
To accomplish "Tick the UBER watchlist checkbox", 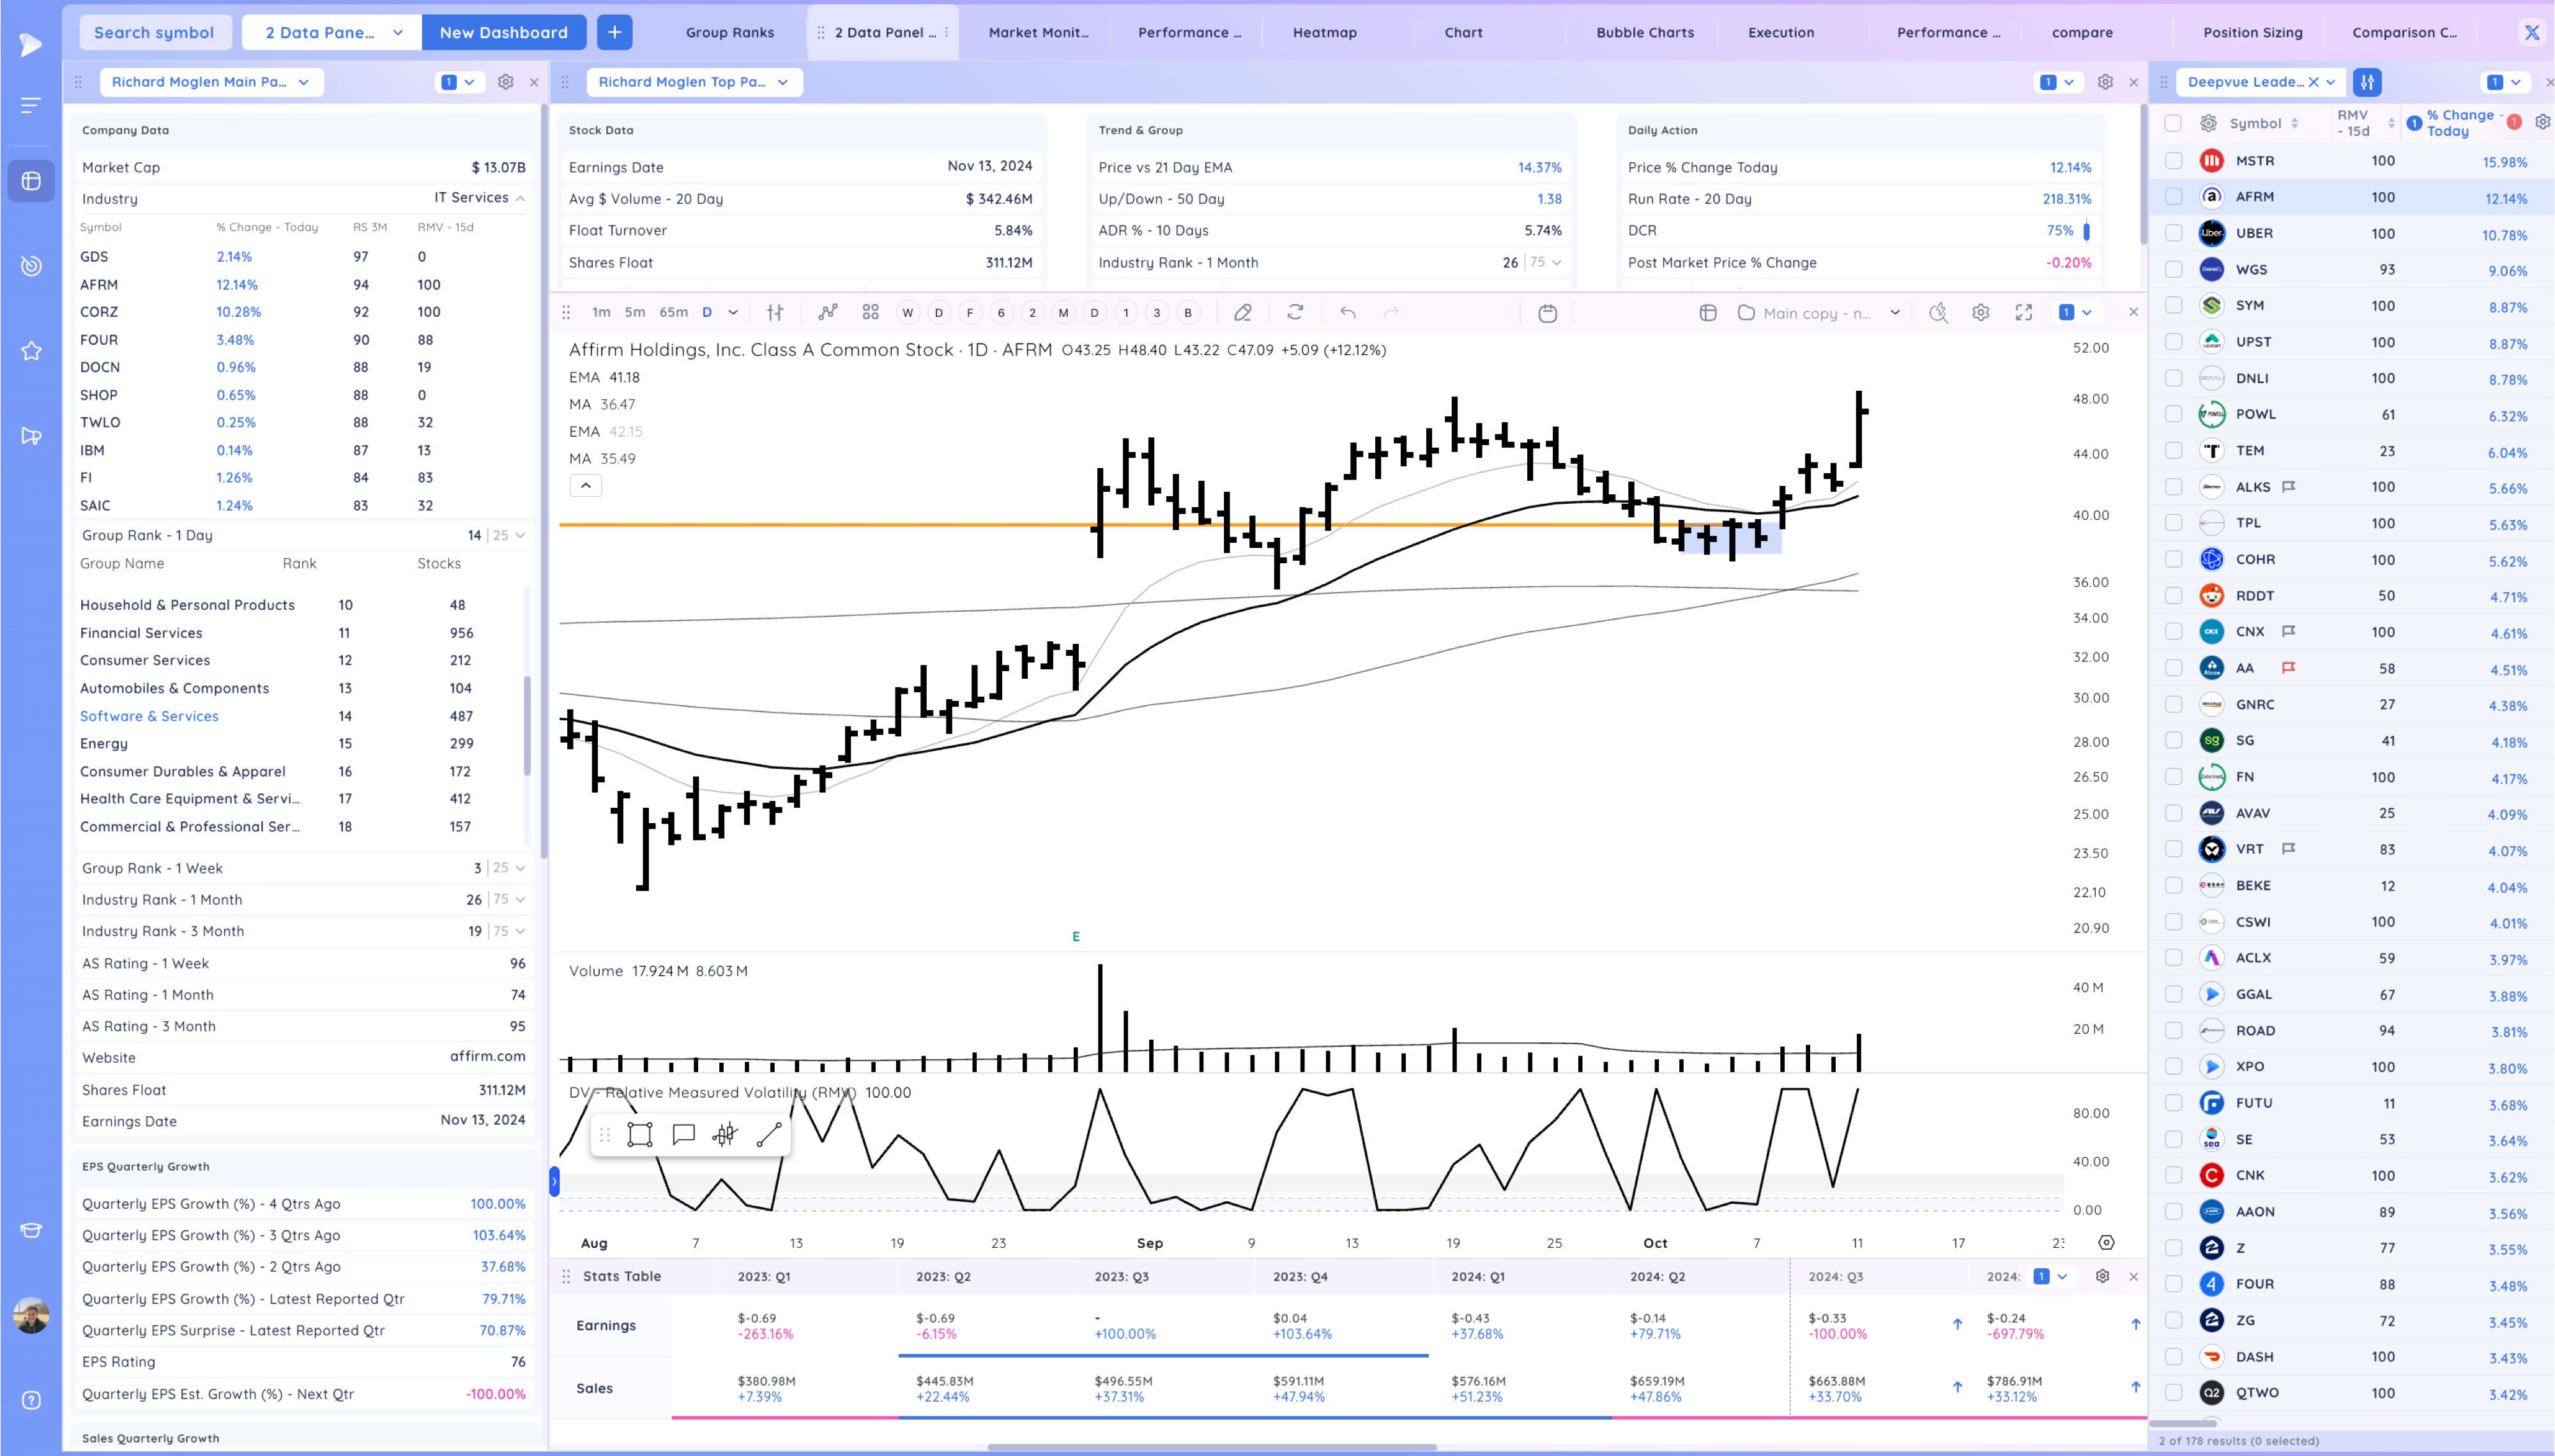I will (2173, 233).
